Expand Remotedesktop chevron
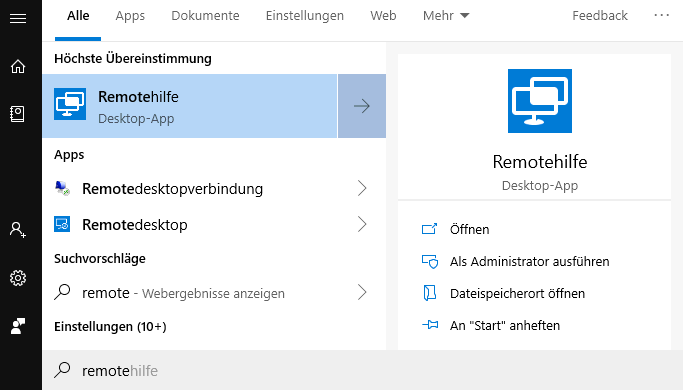Screen dimensions: 683x390 point(362,224)
